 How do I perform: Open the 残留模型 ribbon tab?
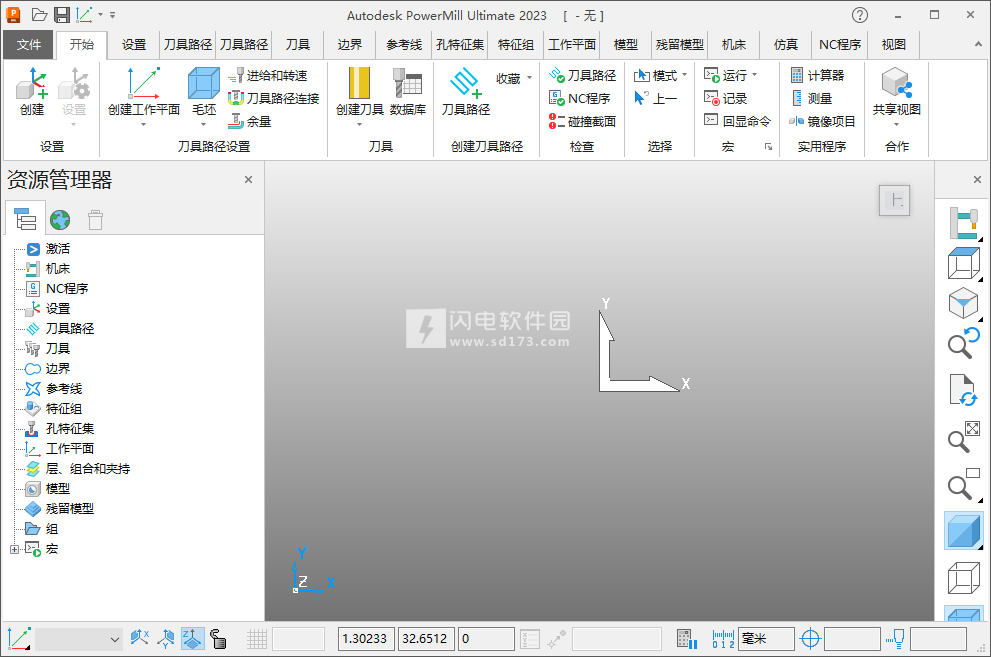tap(679, 44)
